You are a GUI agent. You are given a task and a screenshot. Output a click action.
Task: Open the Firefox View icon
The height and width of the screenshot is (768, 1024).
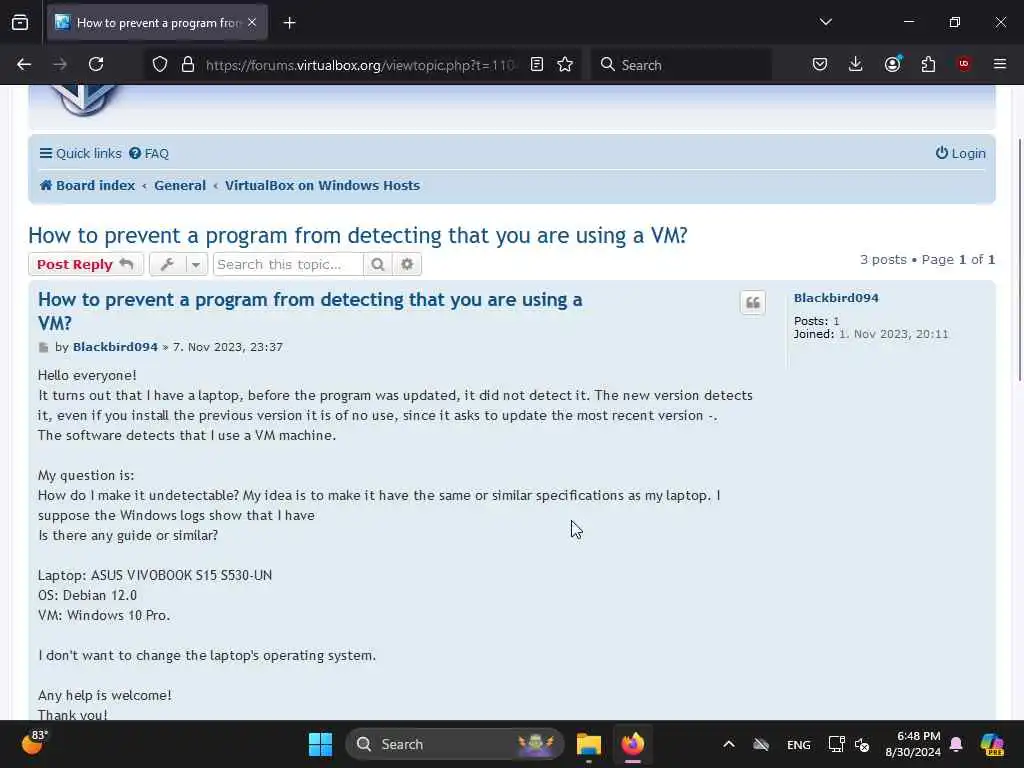[20, 23]
